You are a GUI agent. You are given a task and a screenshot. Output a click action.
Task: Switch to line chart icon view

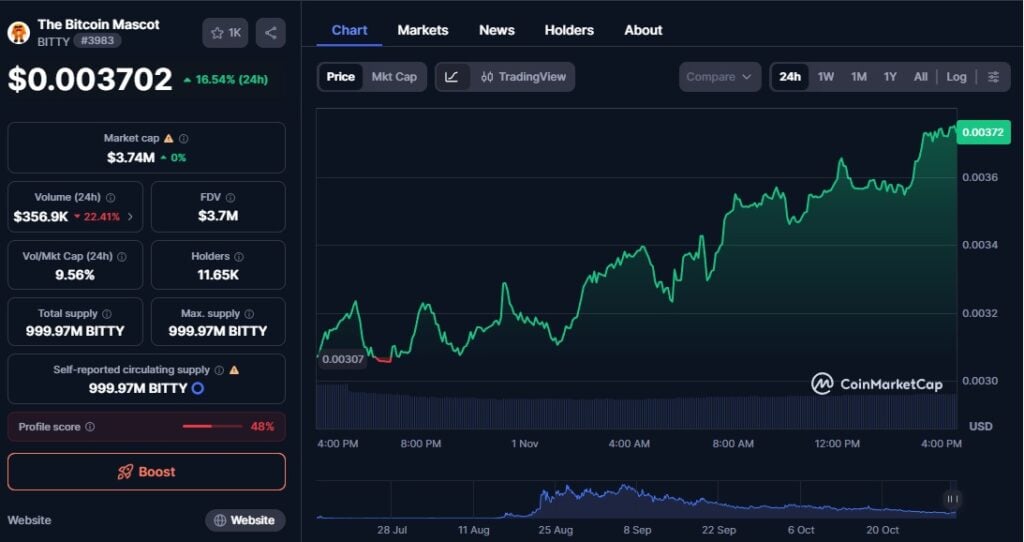[x=452, y=77]
